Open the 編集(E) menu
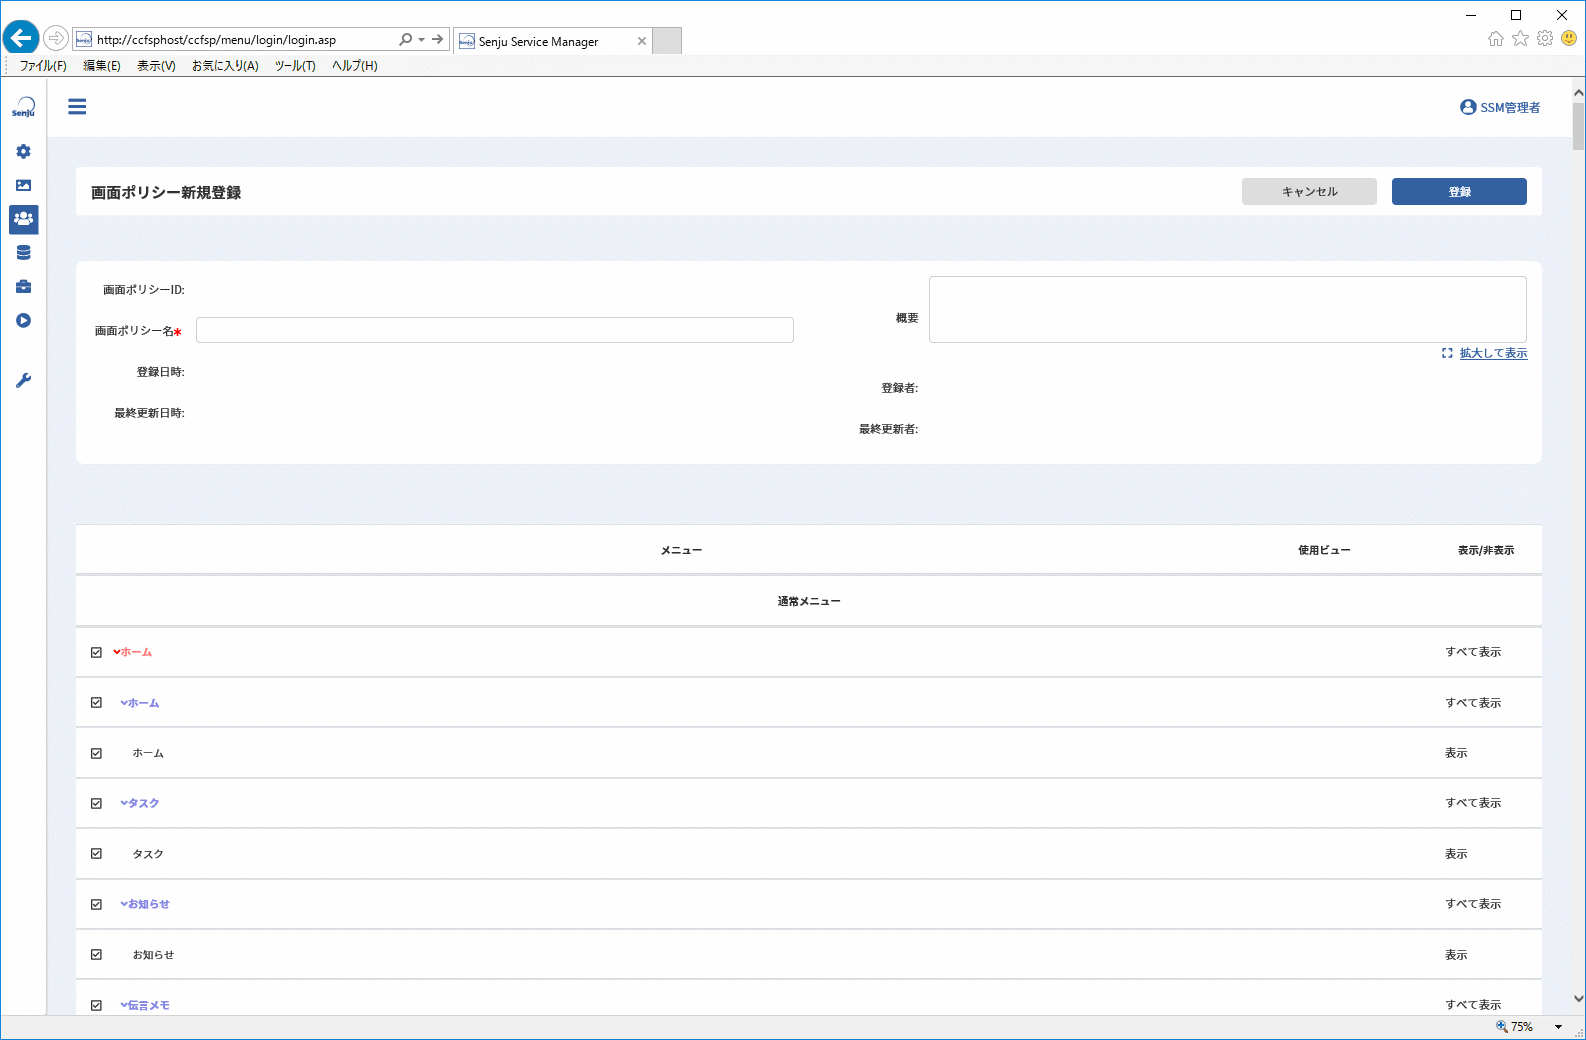The height and width of the screenshot is (1040, 1586). coord(102,66)
